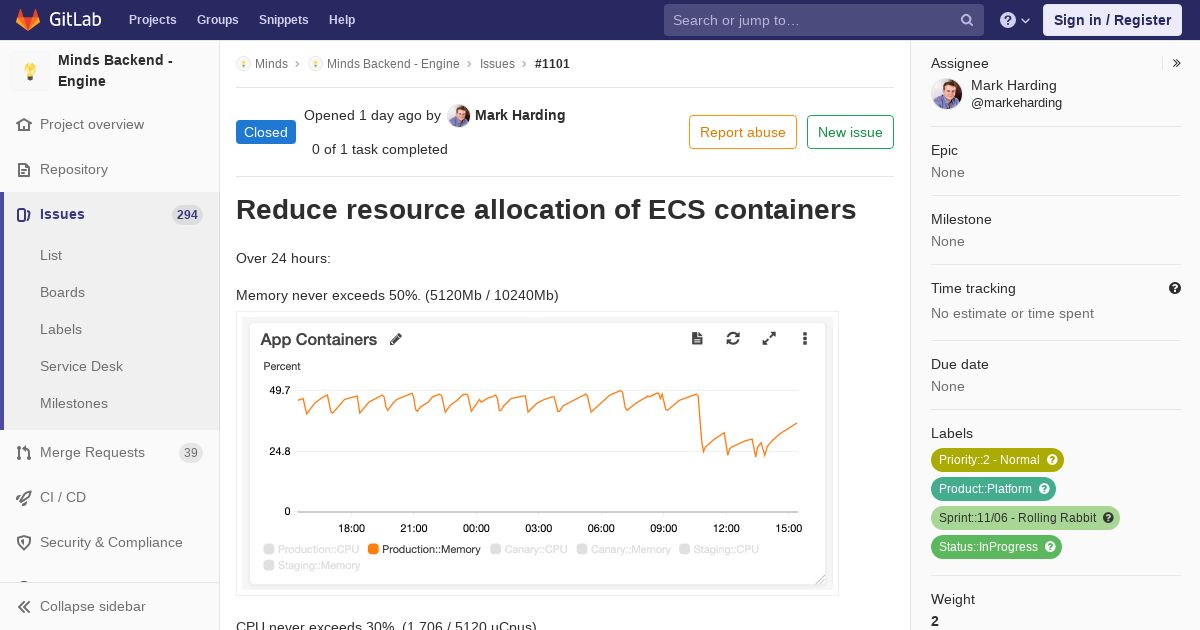
Task: Toggle the Production::Memory legend entry
Action: click(x=424, y=549)
